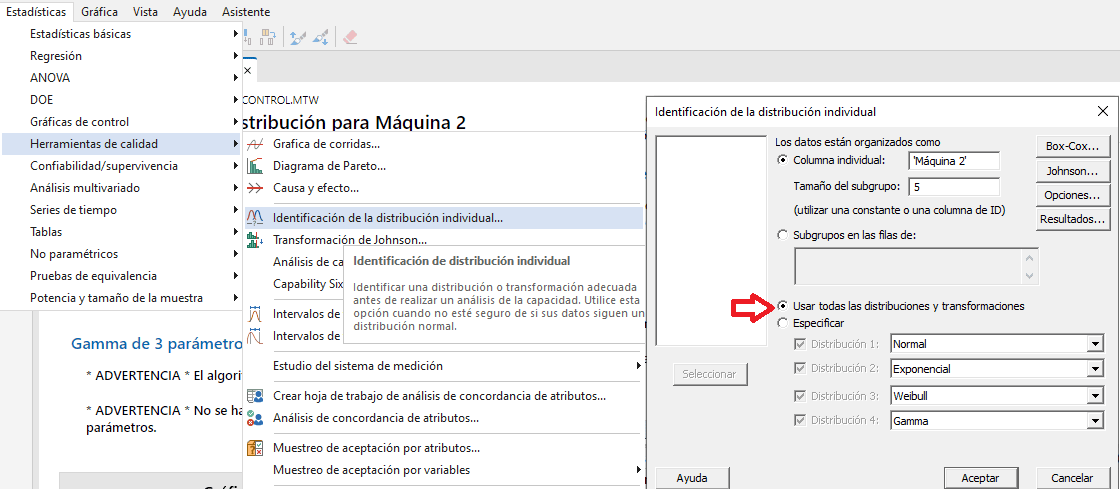Open the Gráfica de corridas run chart icon
The height and width of the screenshot is (489, 1120).
click(255, 144)
